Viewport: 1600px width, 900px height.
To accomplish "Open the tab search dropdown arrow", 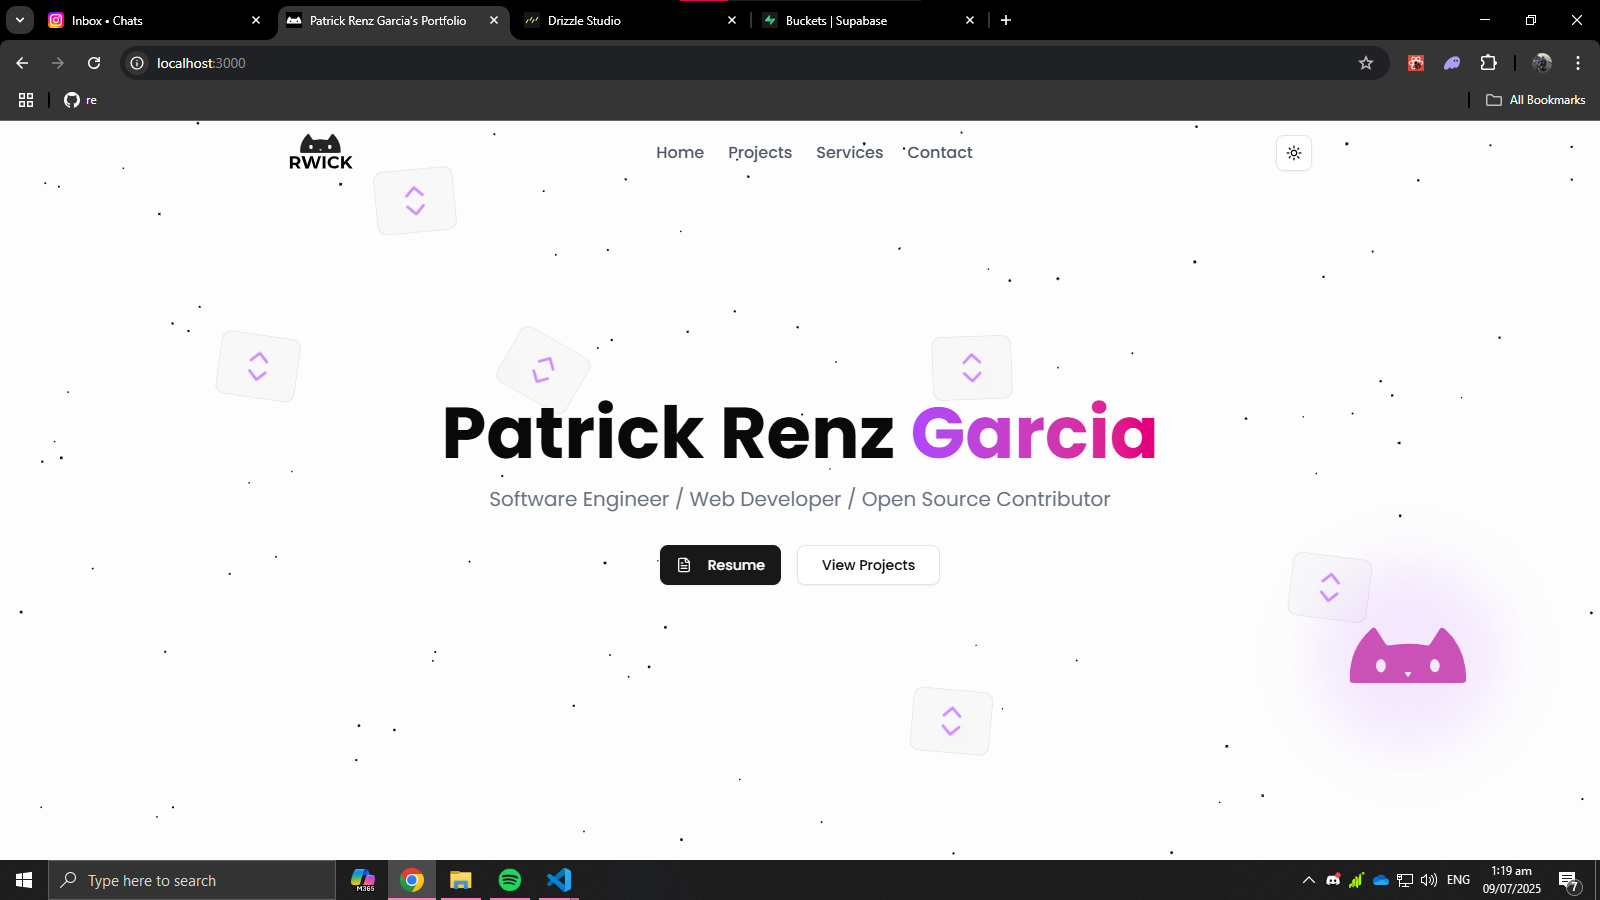I will (x=19, y=20).
